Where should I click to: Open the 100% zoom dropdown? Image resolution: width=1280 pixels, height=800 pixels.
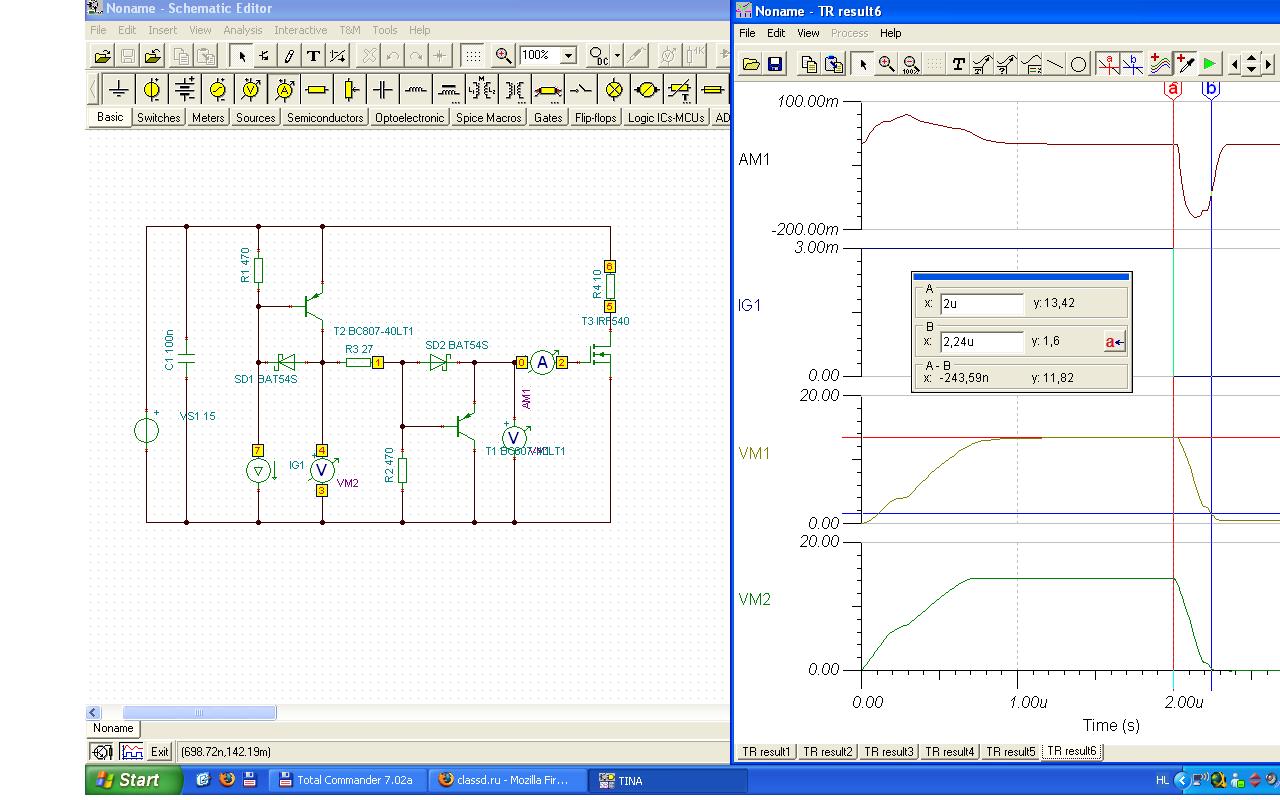click(x=568, y=56)
